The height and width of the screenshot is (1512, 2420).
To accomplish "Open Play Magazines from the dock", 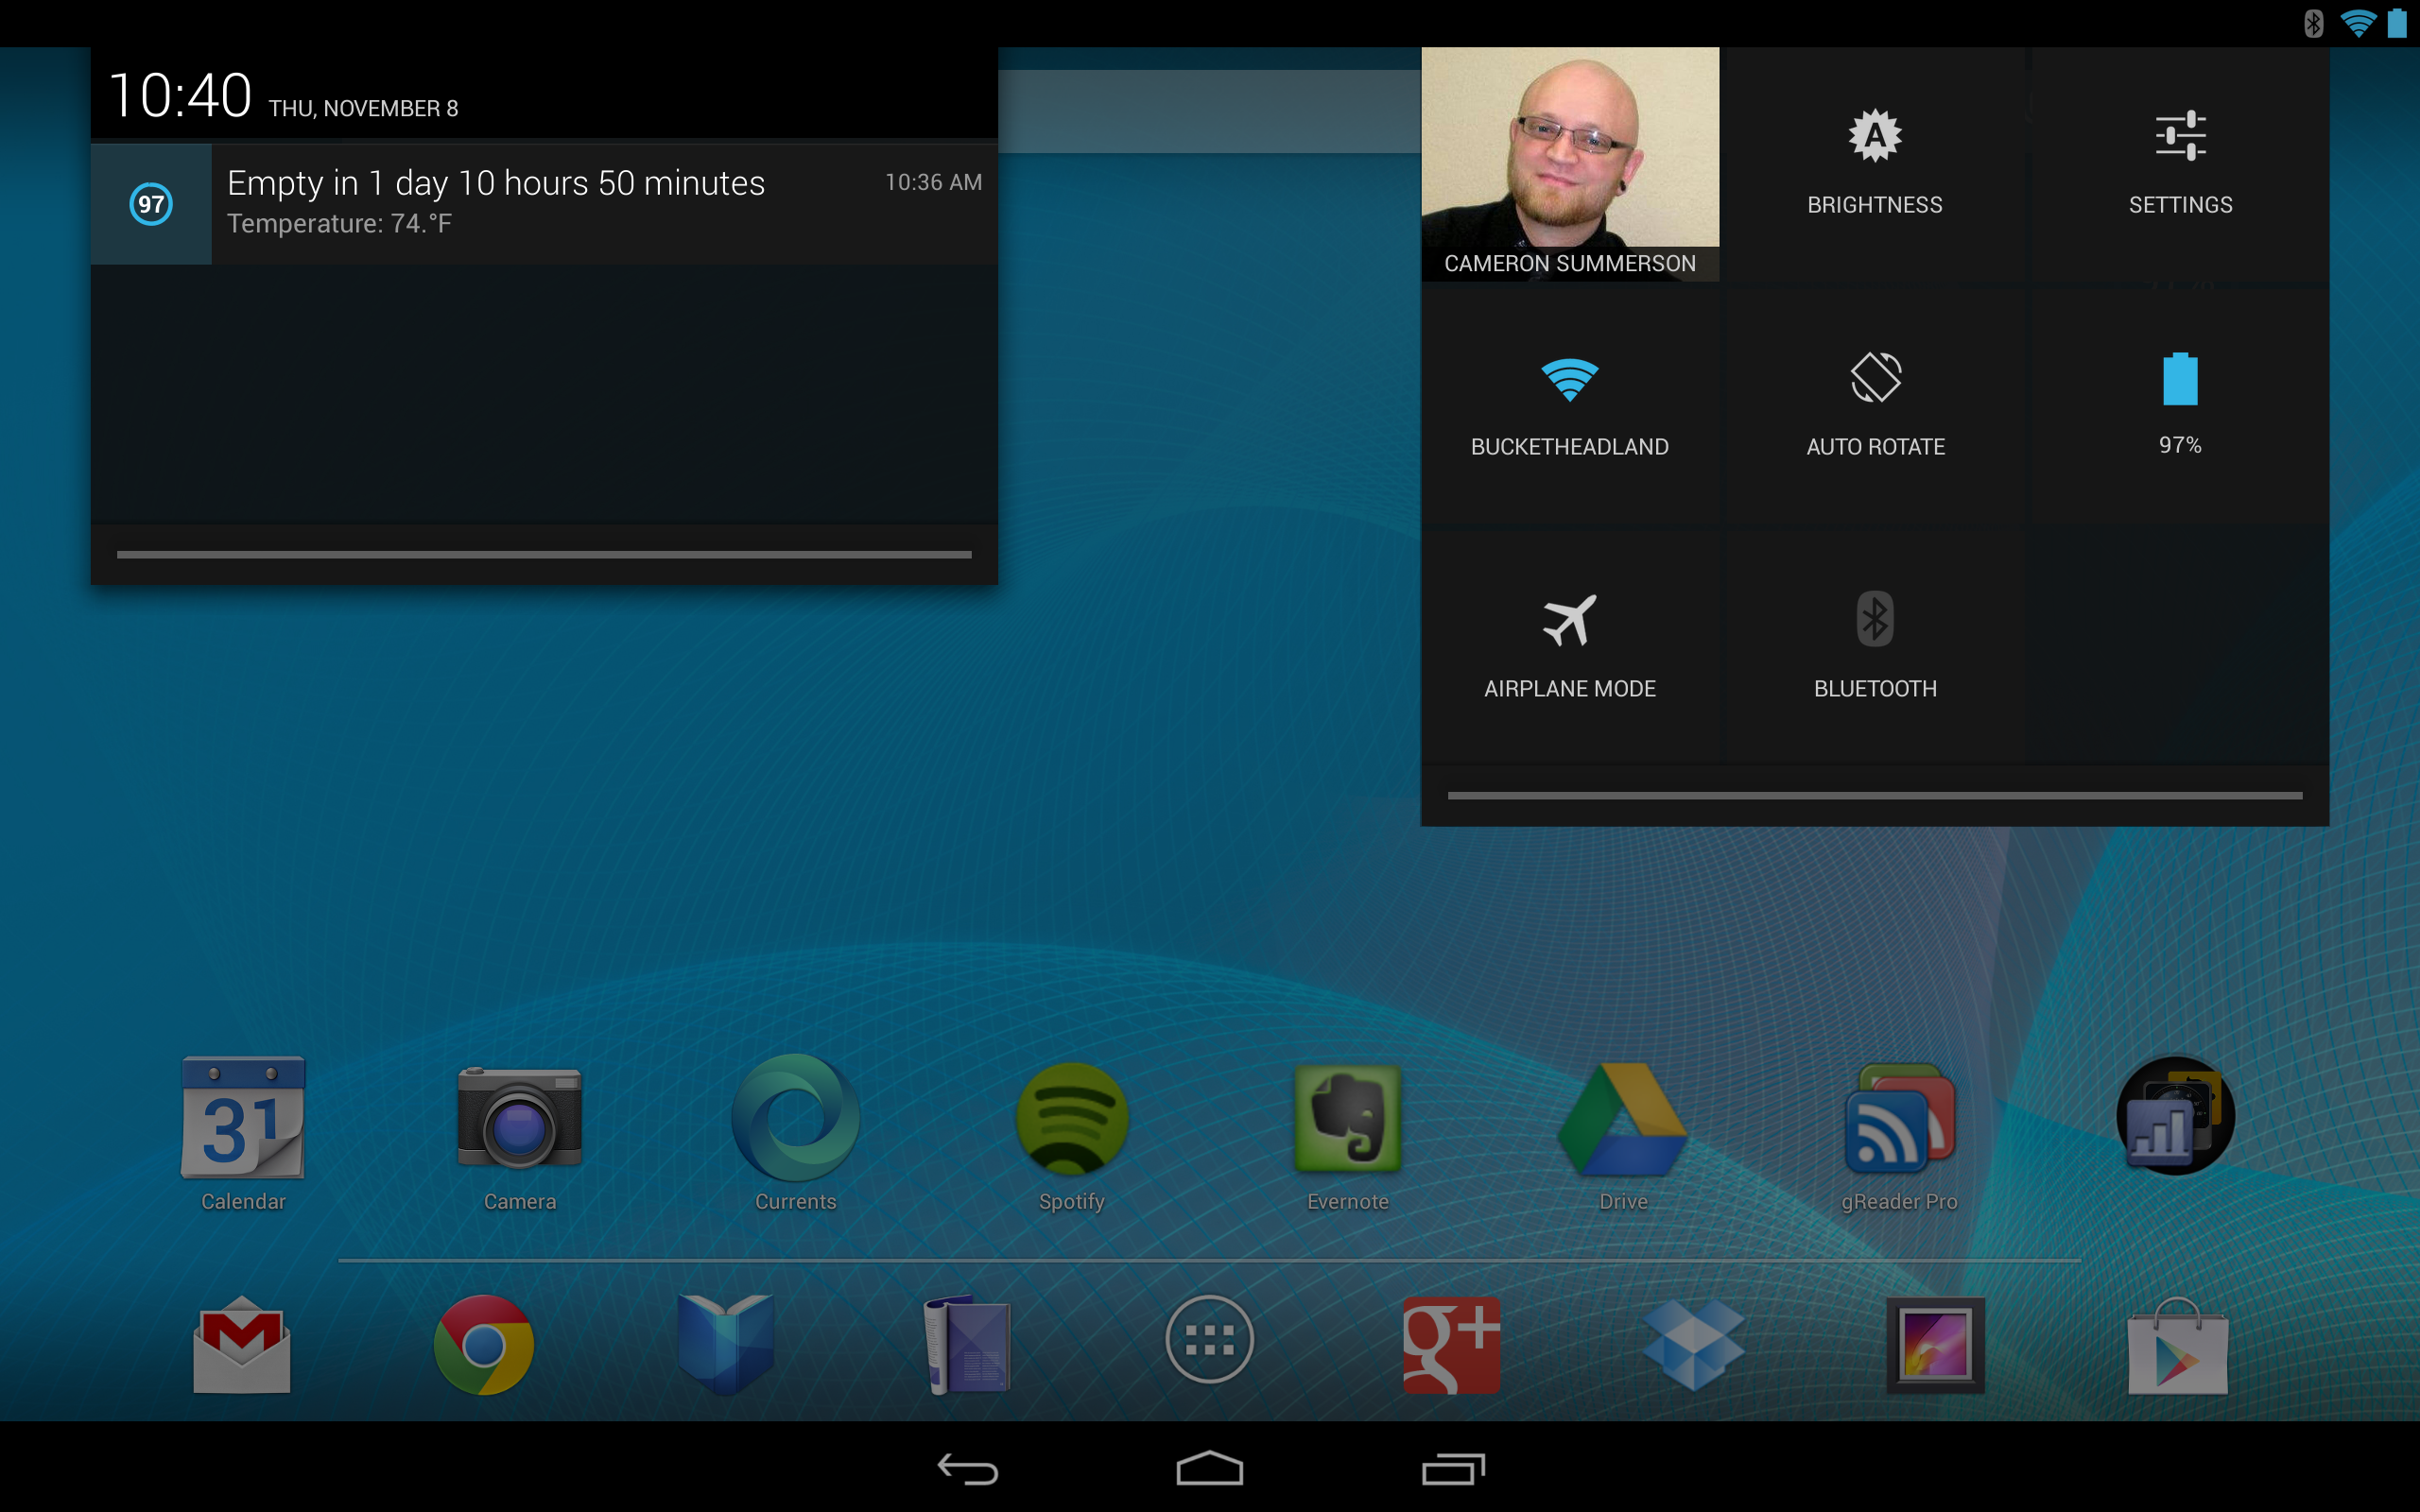I will coord(967,1344).
